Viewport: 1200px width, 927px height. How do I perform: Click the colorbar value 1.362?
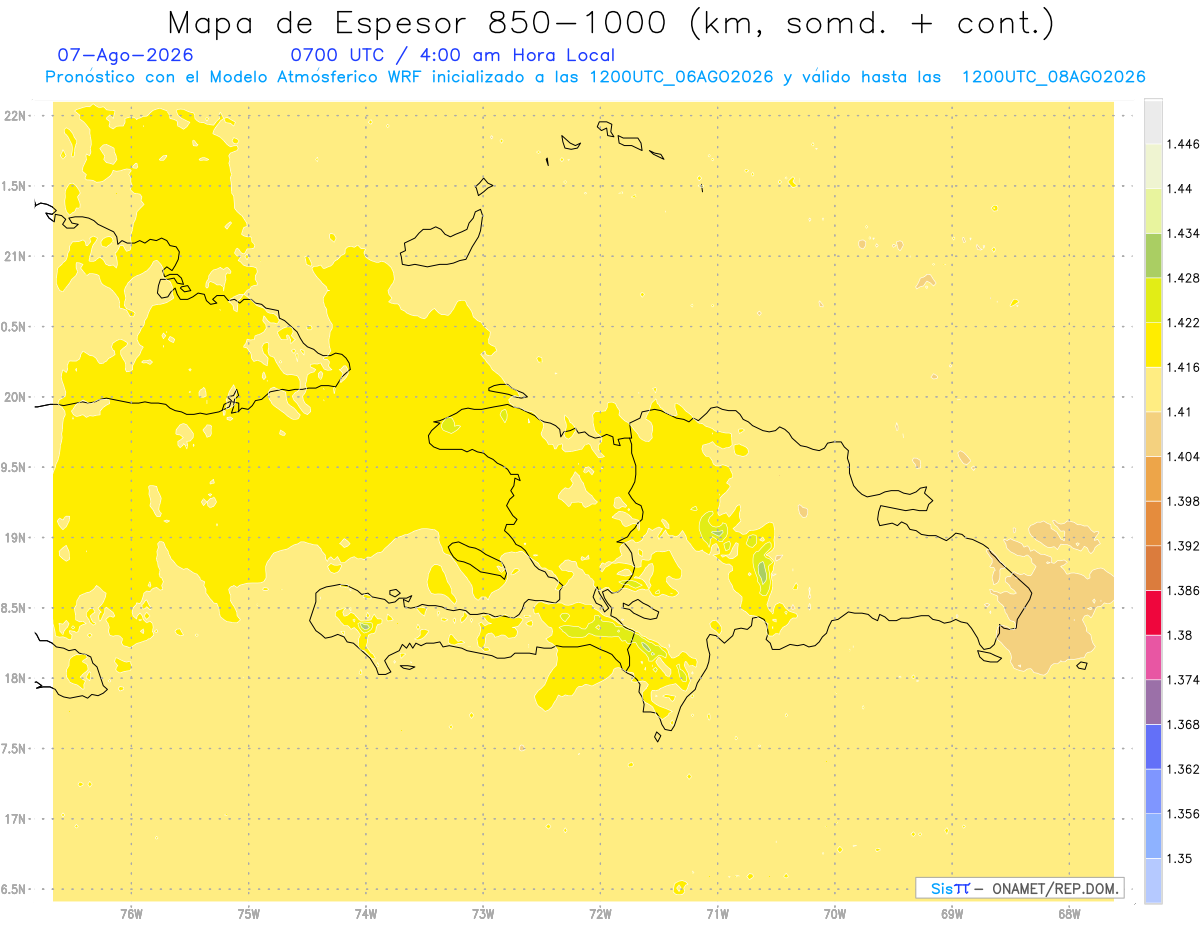[1182, 769]
